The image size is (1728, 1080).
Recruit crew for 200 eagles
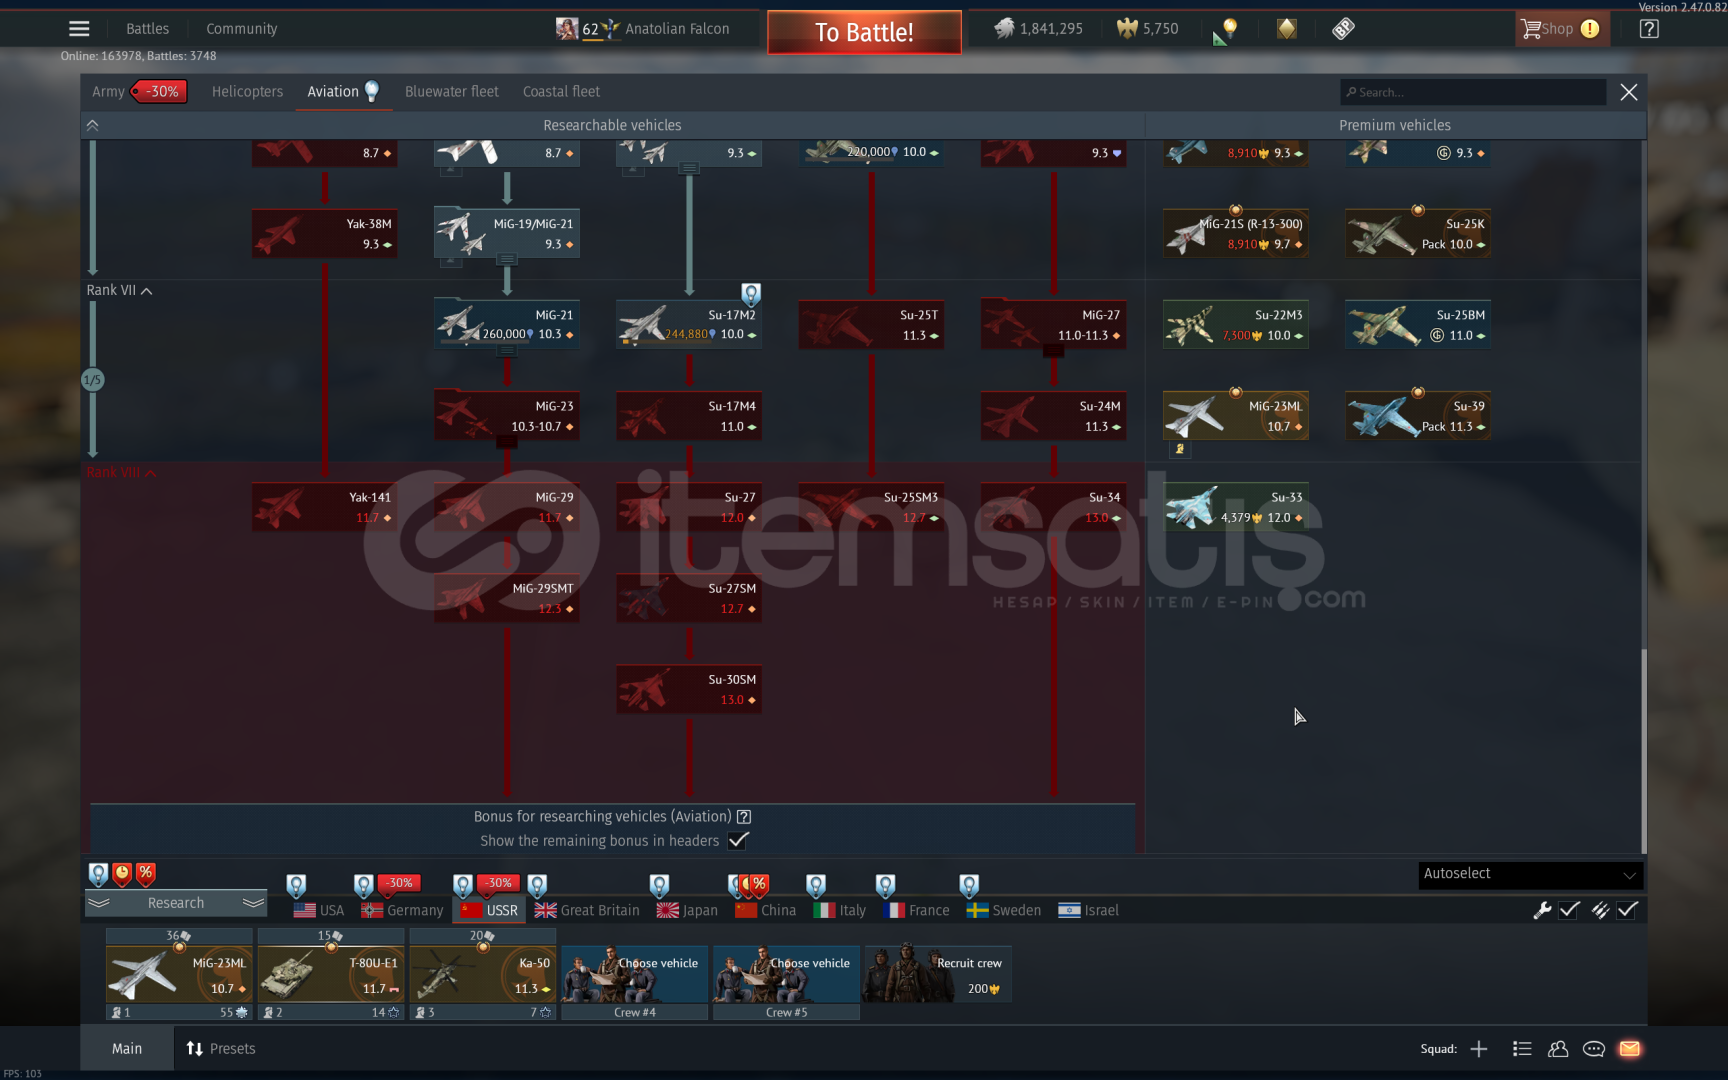(x=938, y=974)
